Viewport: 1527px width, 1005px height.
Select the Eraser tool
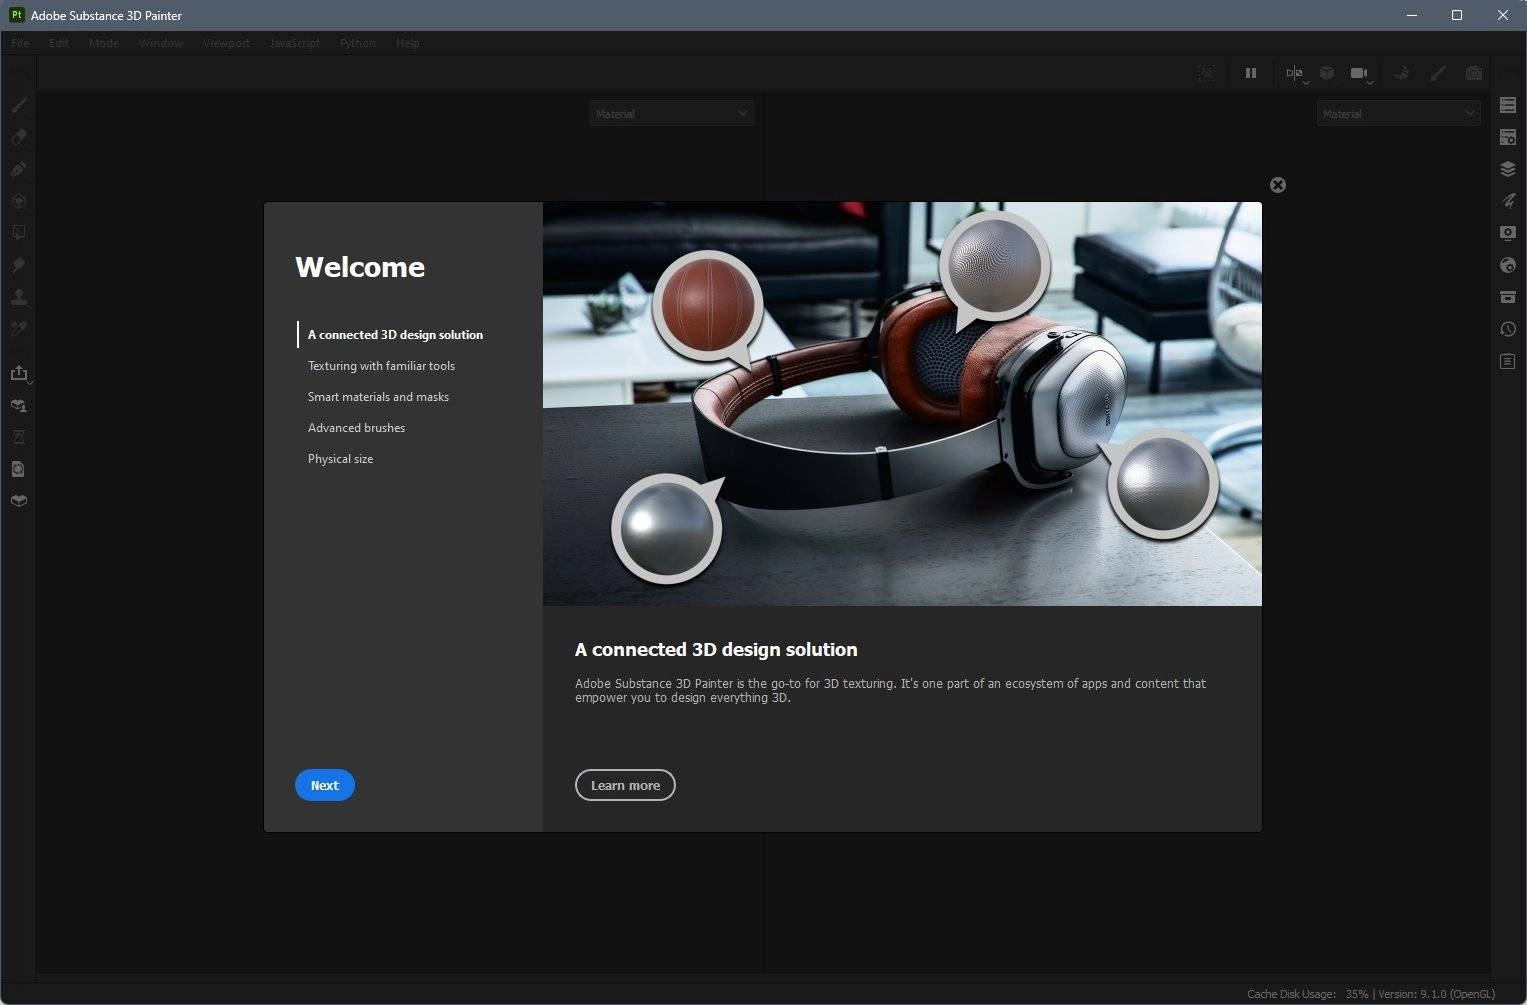point(18,137)
